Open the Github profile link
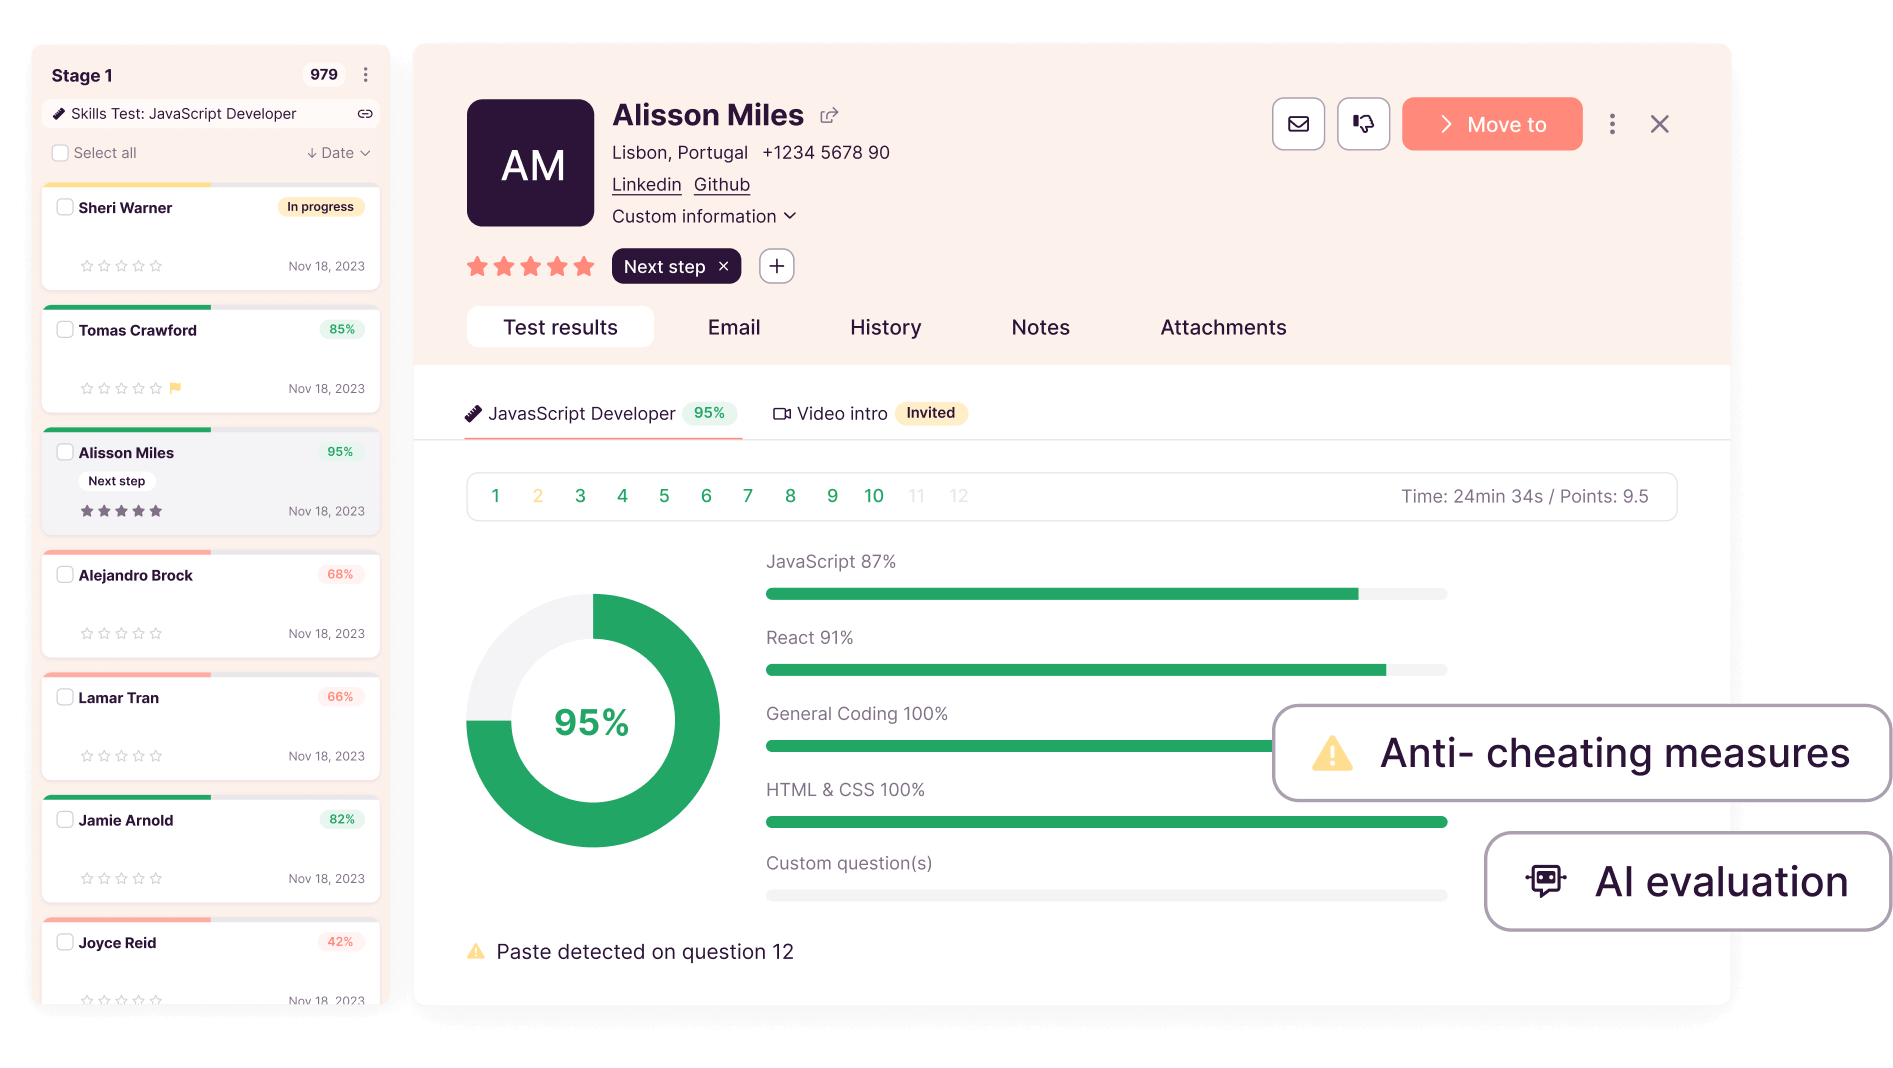The height and width of the screenshot is (1068, 1893). 721,184
